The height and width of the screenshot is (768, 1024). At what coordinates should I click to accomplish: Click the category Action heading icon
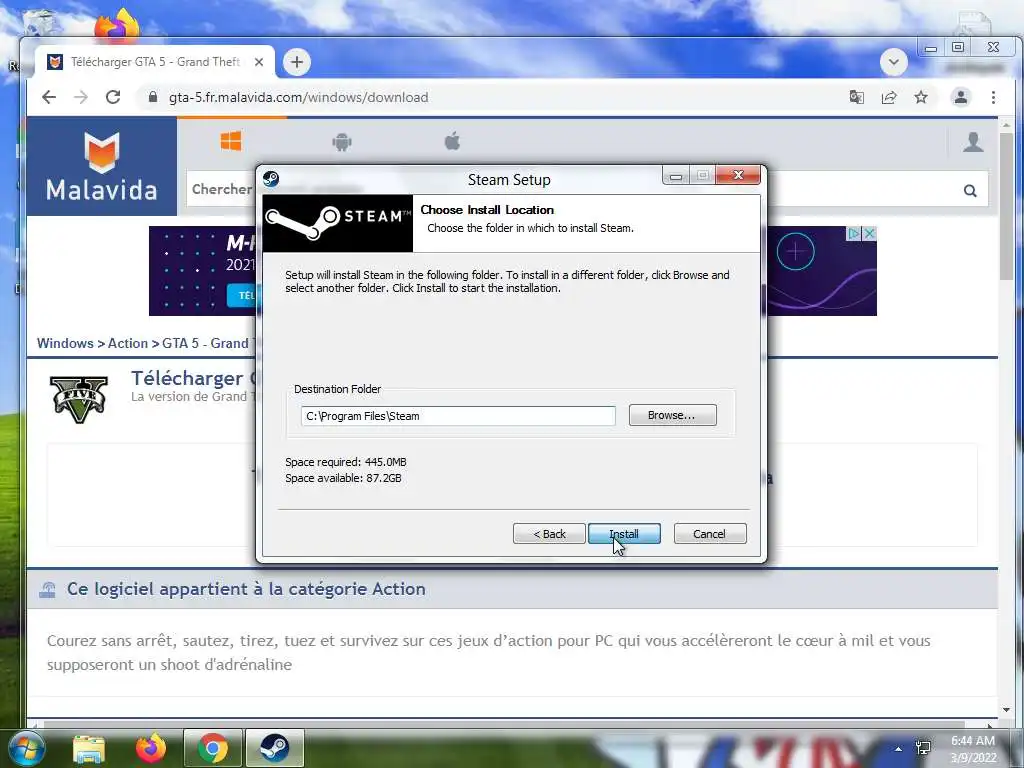(48, 590)
